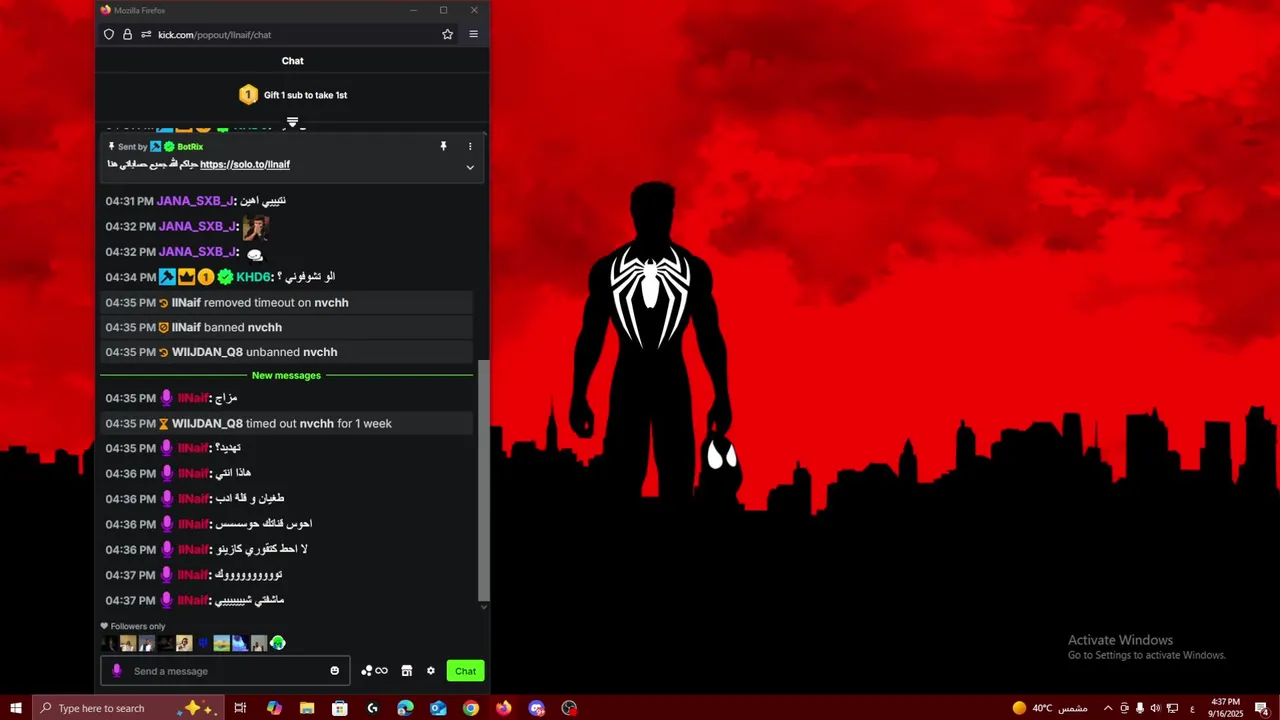Viewport: 1280px width, 720px height.
Task: Expand the pinned message chevron
Action: 470,167
